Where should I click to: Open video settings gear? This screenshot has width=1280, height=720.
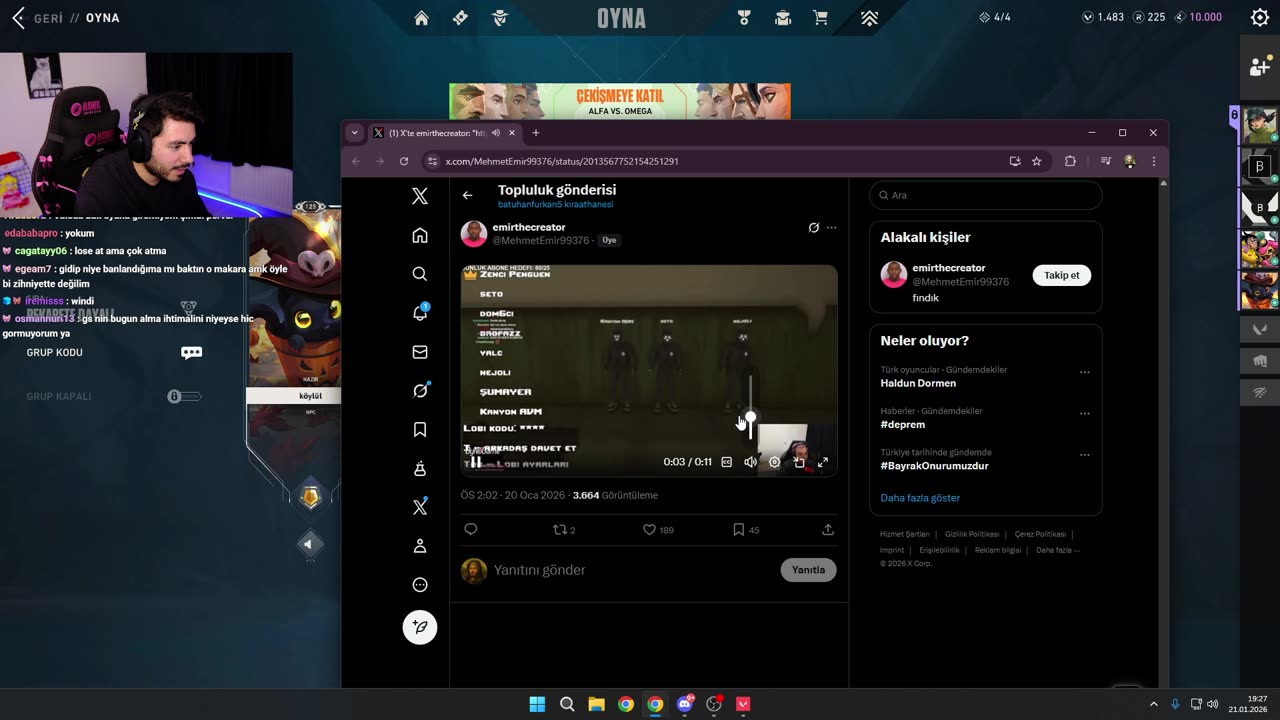[x=774, y=462]
